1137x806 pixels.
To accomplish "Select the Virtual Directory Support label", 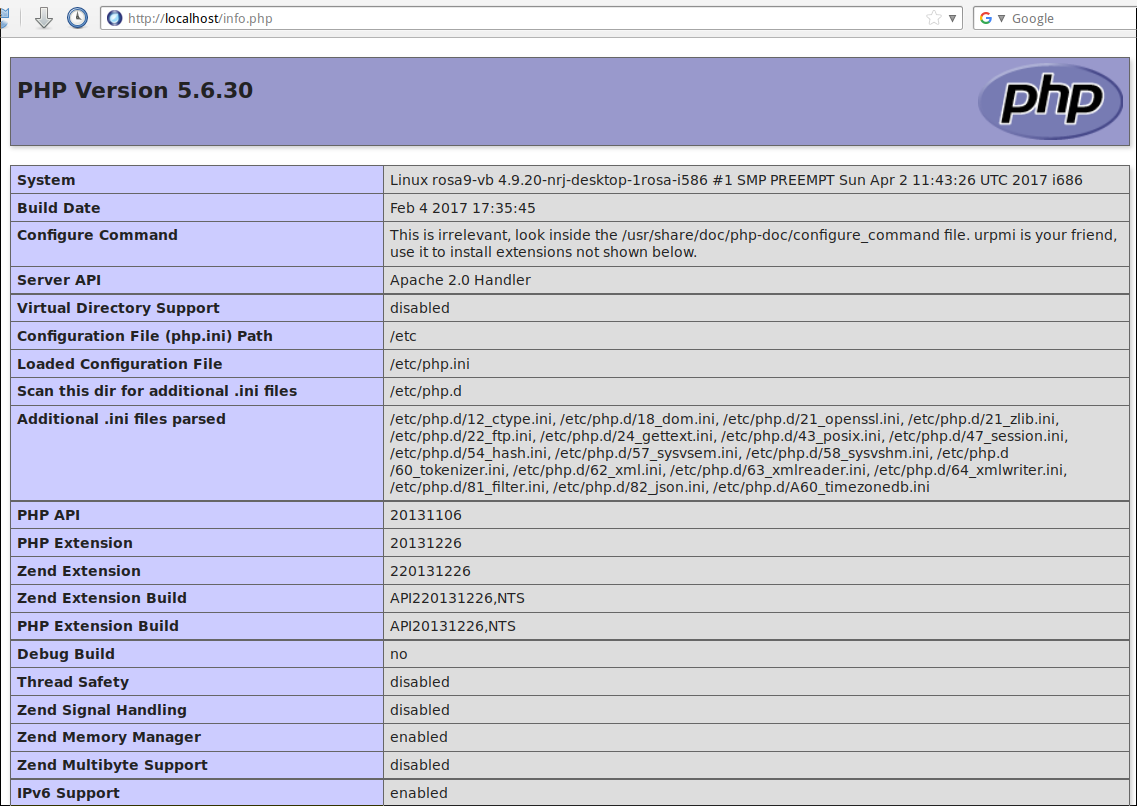I will pos(118,308).
